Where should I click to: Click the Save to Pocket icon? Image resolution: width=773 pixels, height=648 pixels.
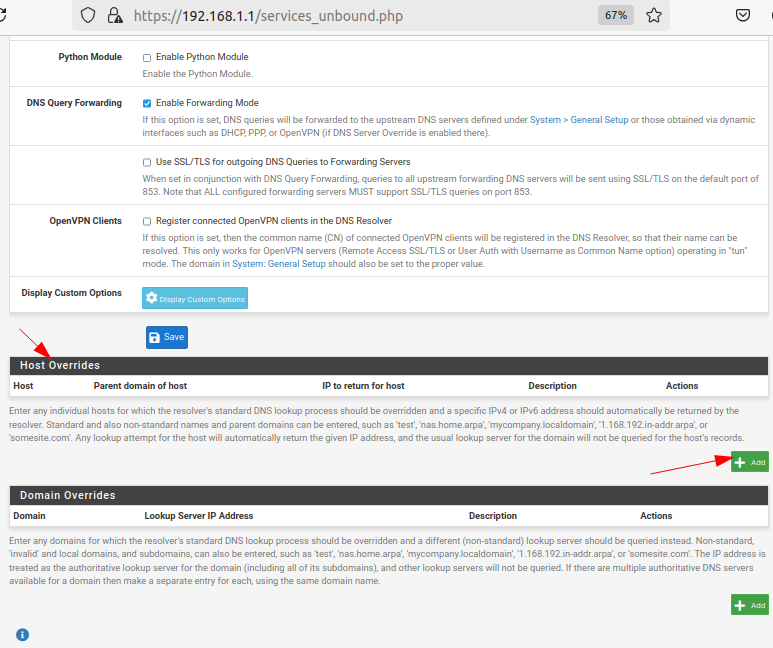[x=743, y=16]
